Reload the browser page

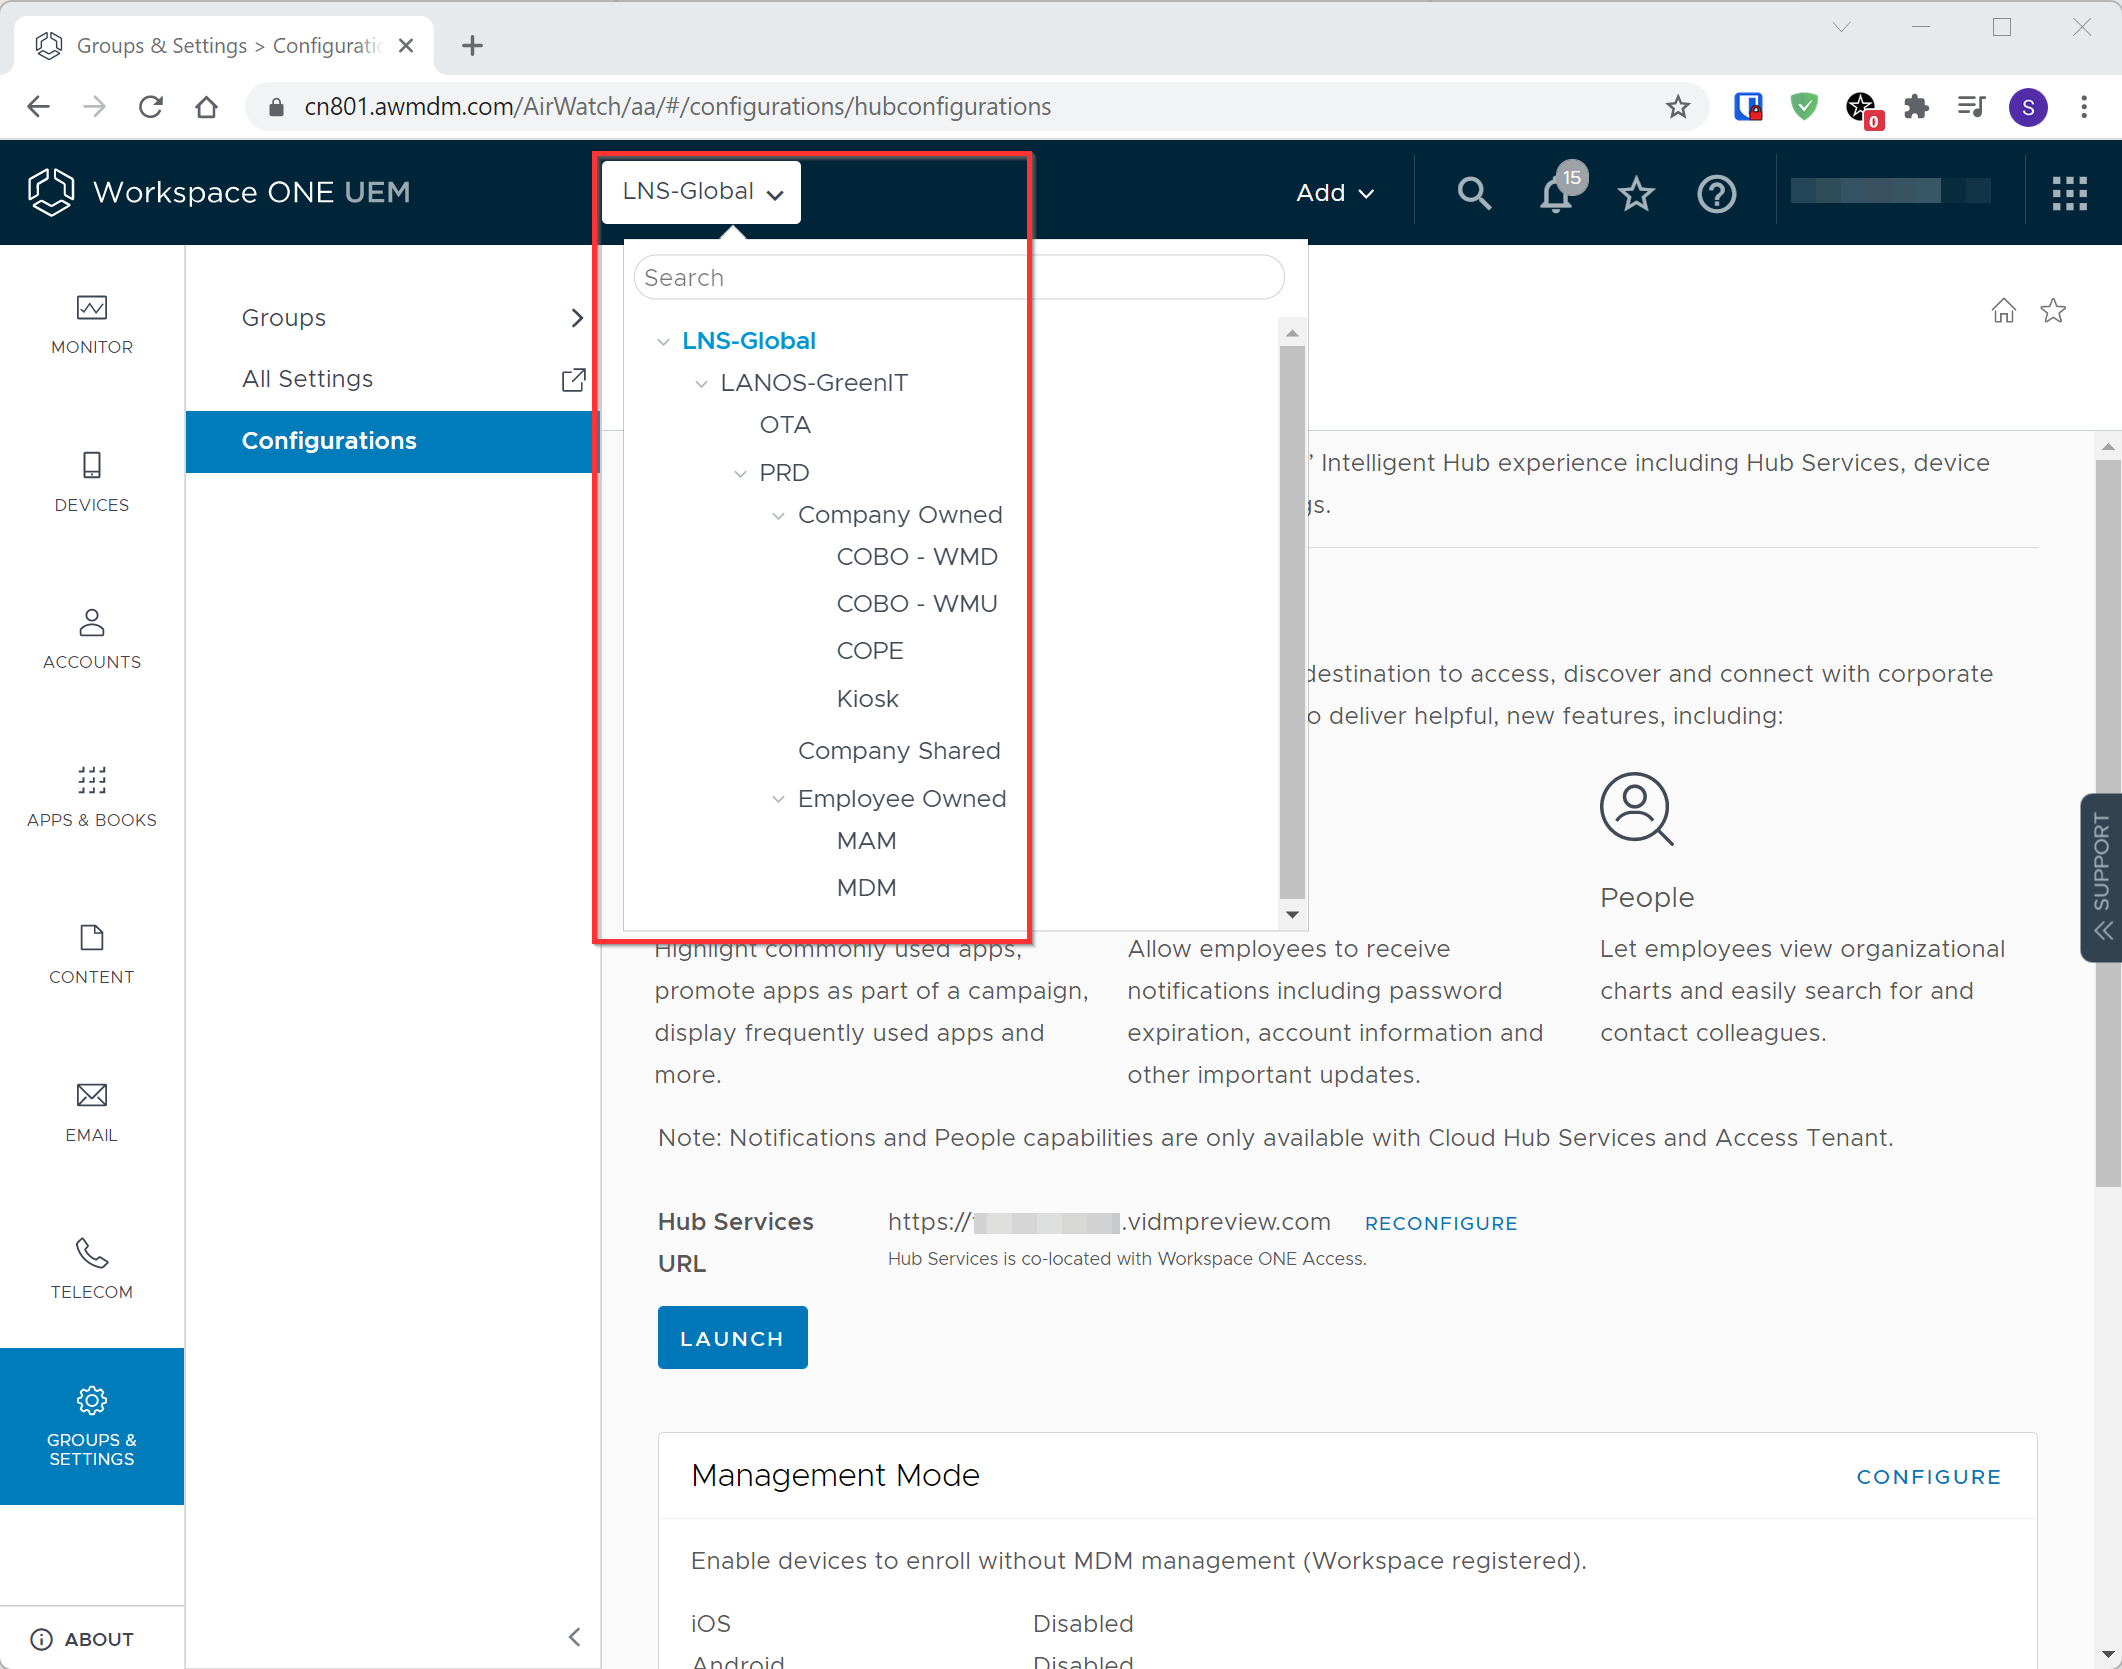(x=151, y=107)
